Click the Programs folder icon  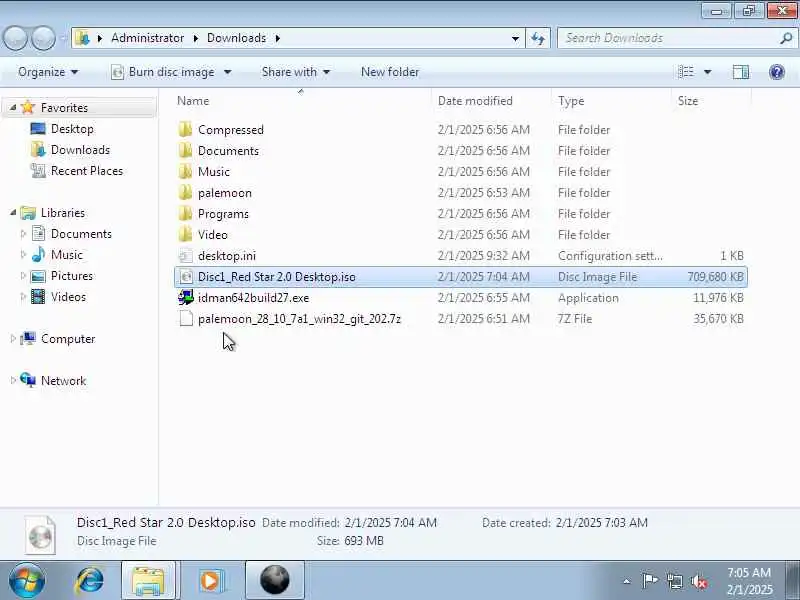tap(186, 214)
